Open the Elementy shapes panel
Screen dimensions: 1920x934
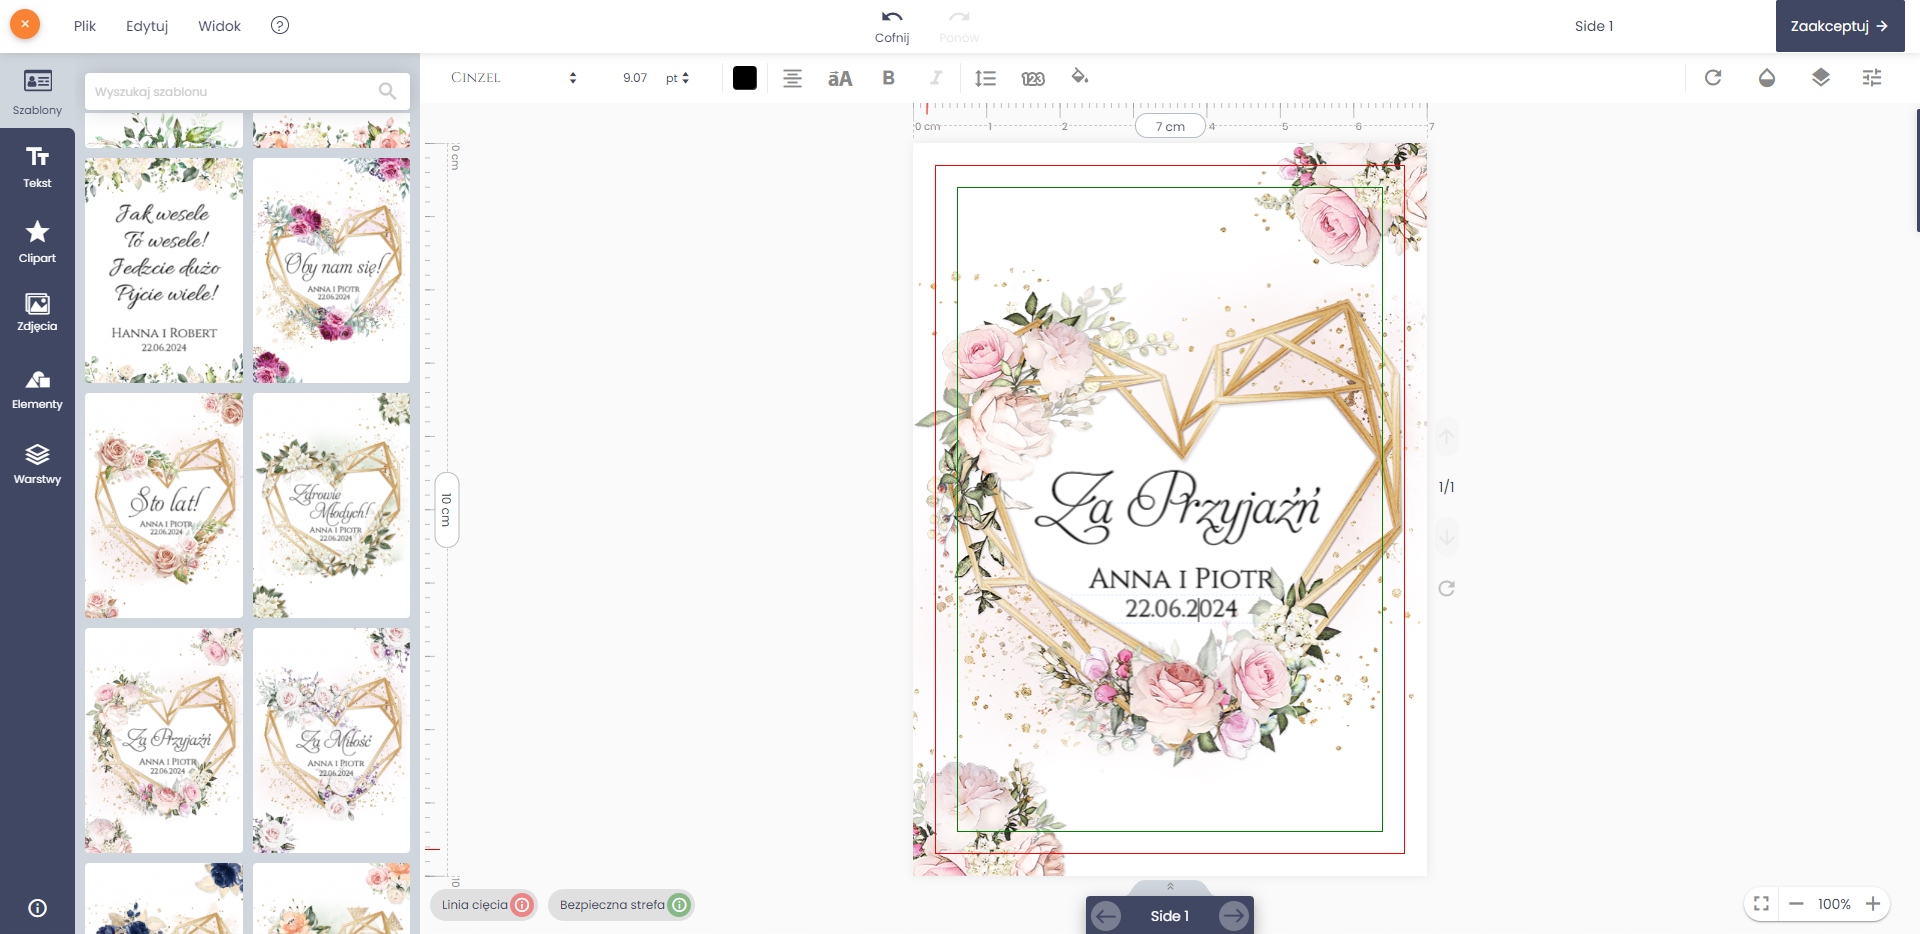click(37, 389)
